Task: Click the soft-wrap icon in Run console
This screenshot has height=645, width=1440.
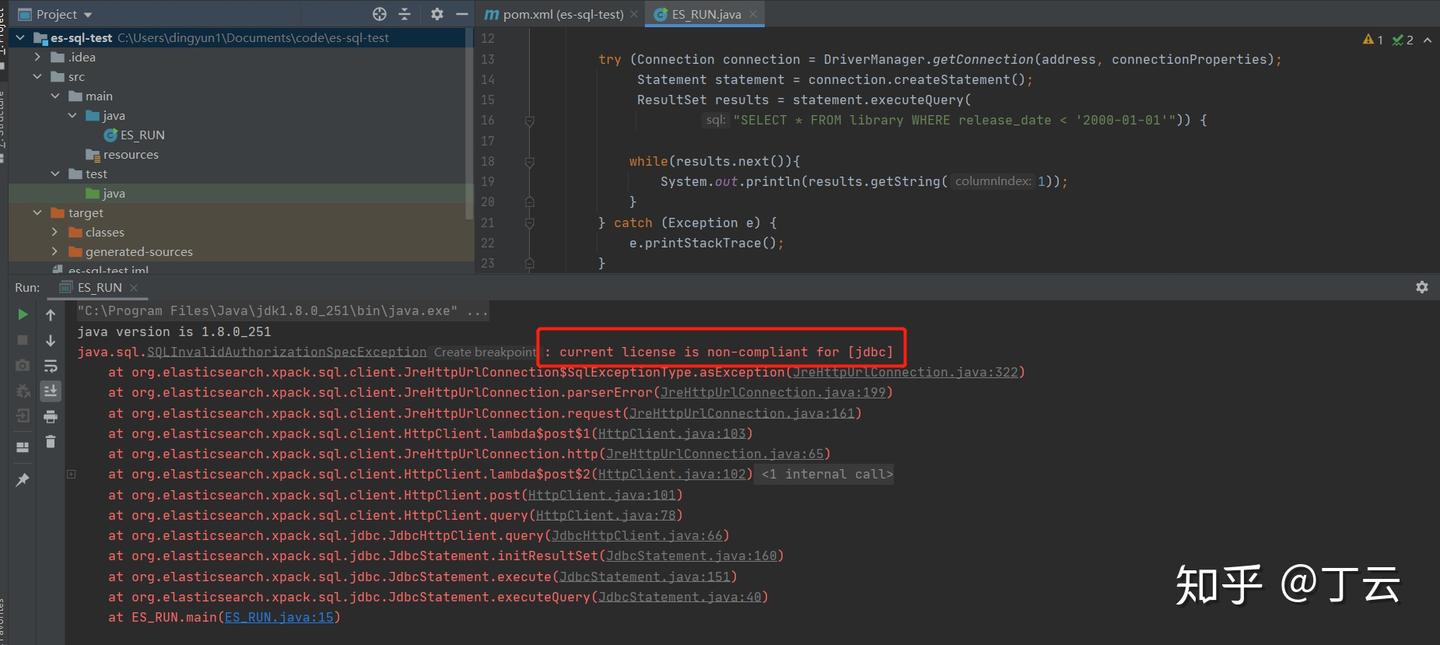Action: 51,366
